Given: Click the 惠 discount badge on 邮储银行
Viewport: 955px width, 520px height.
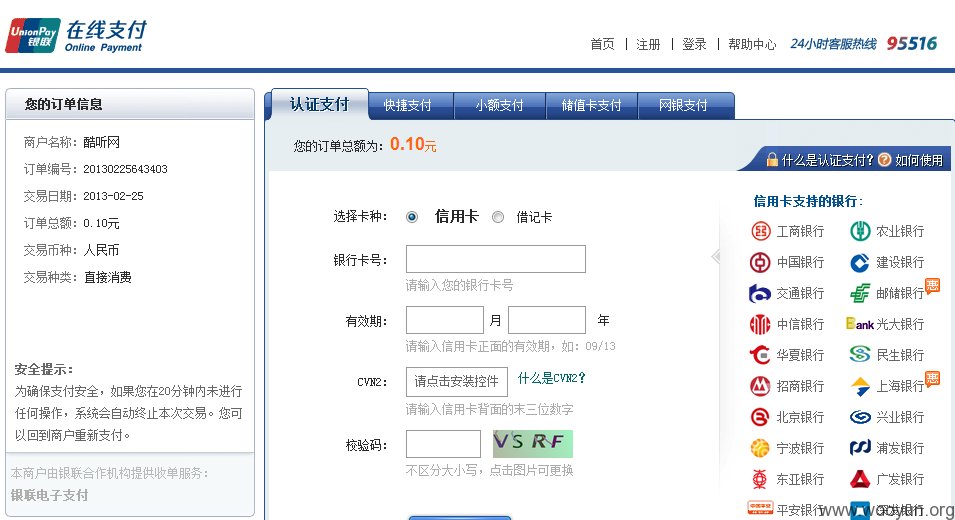Looking at the screenshot, I should click(x=932, y=285).
